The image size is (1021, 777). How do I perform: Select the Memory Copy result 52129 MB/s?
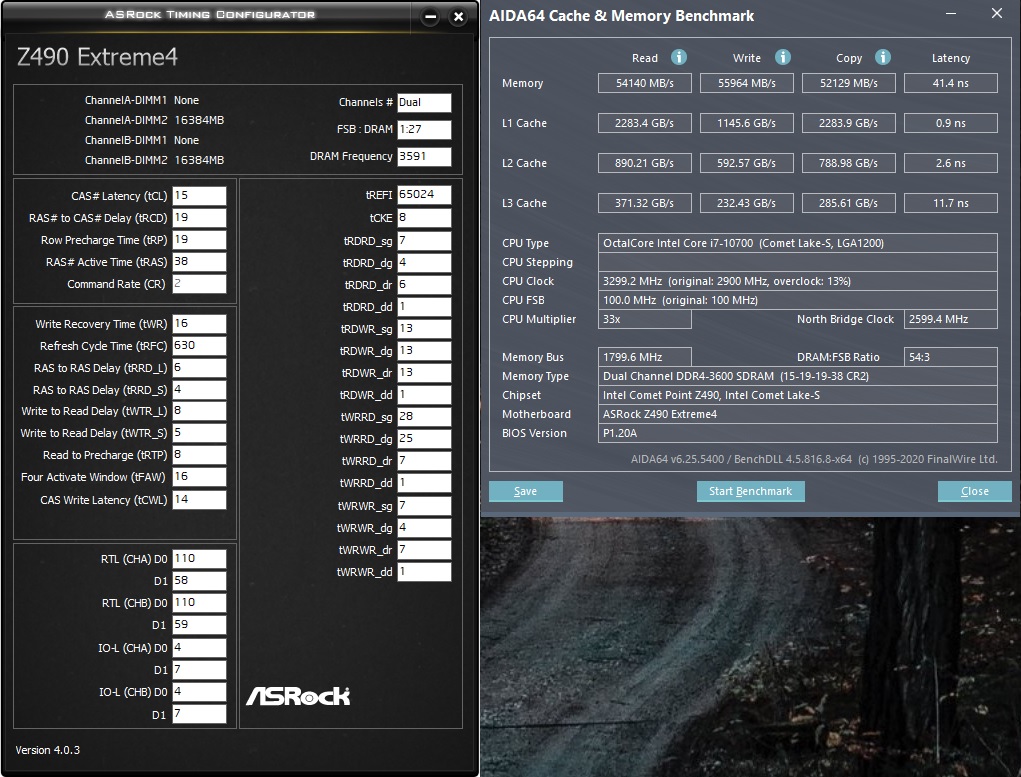(848, 83)
